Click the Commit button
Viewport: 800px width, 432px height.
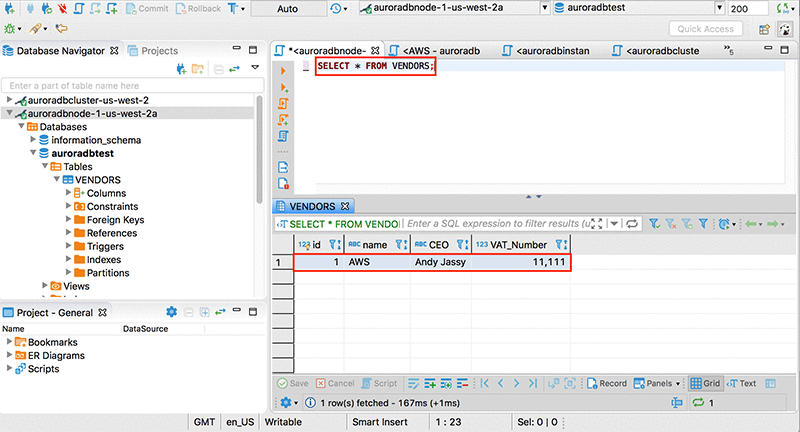click(147, 9)
